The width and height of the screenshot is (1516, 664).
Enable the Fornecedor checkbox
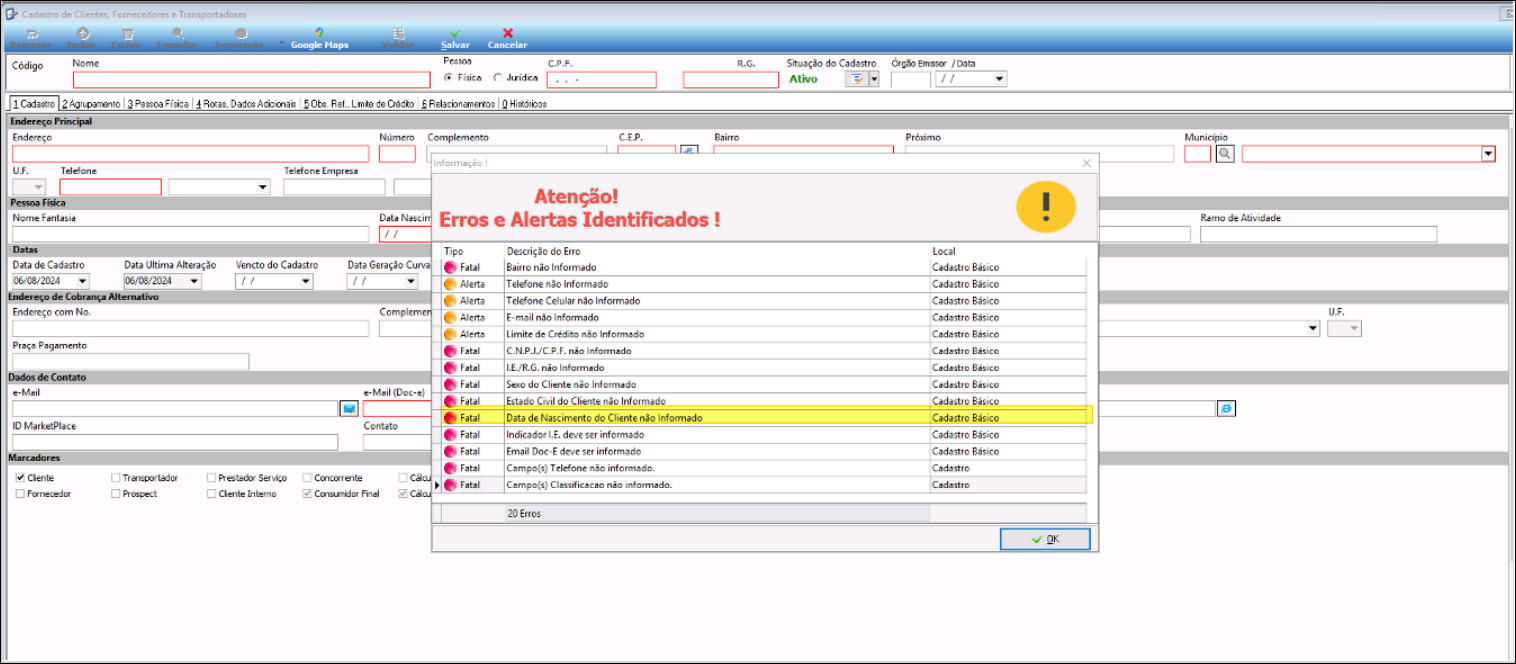pos(20,494)
